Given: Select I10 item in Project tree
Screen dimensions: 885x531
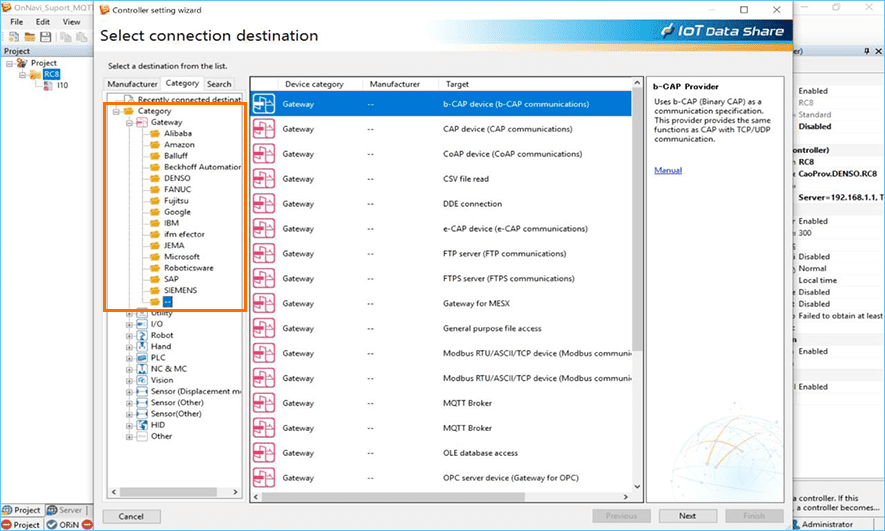Looking at the screenshot, I should 62,85.
